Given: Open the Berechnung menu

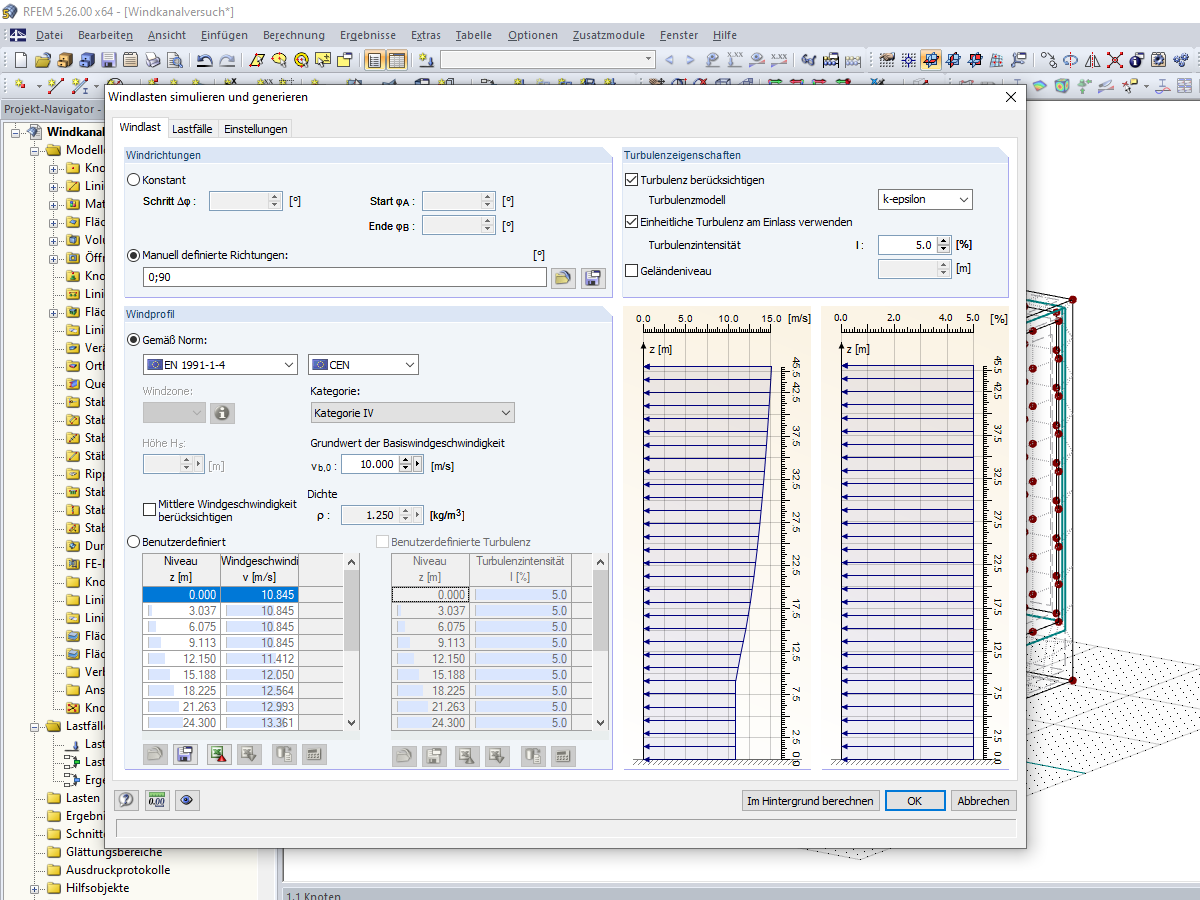Looking at the screenshot, I should pyautogui.click(x=293, y=35).
